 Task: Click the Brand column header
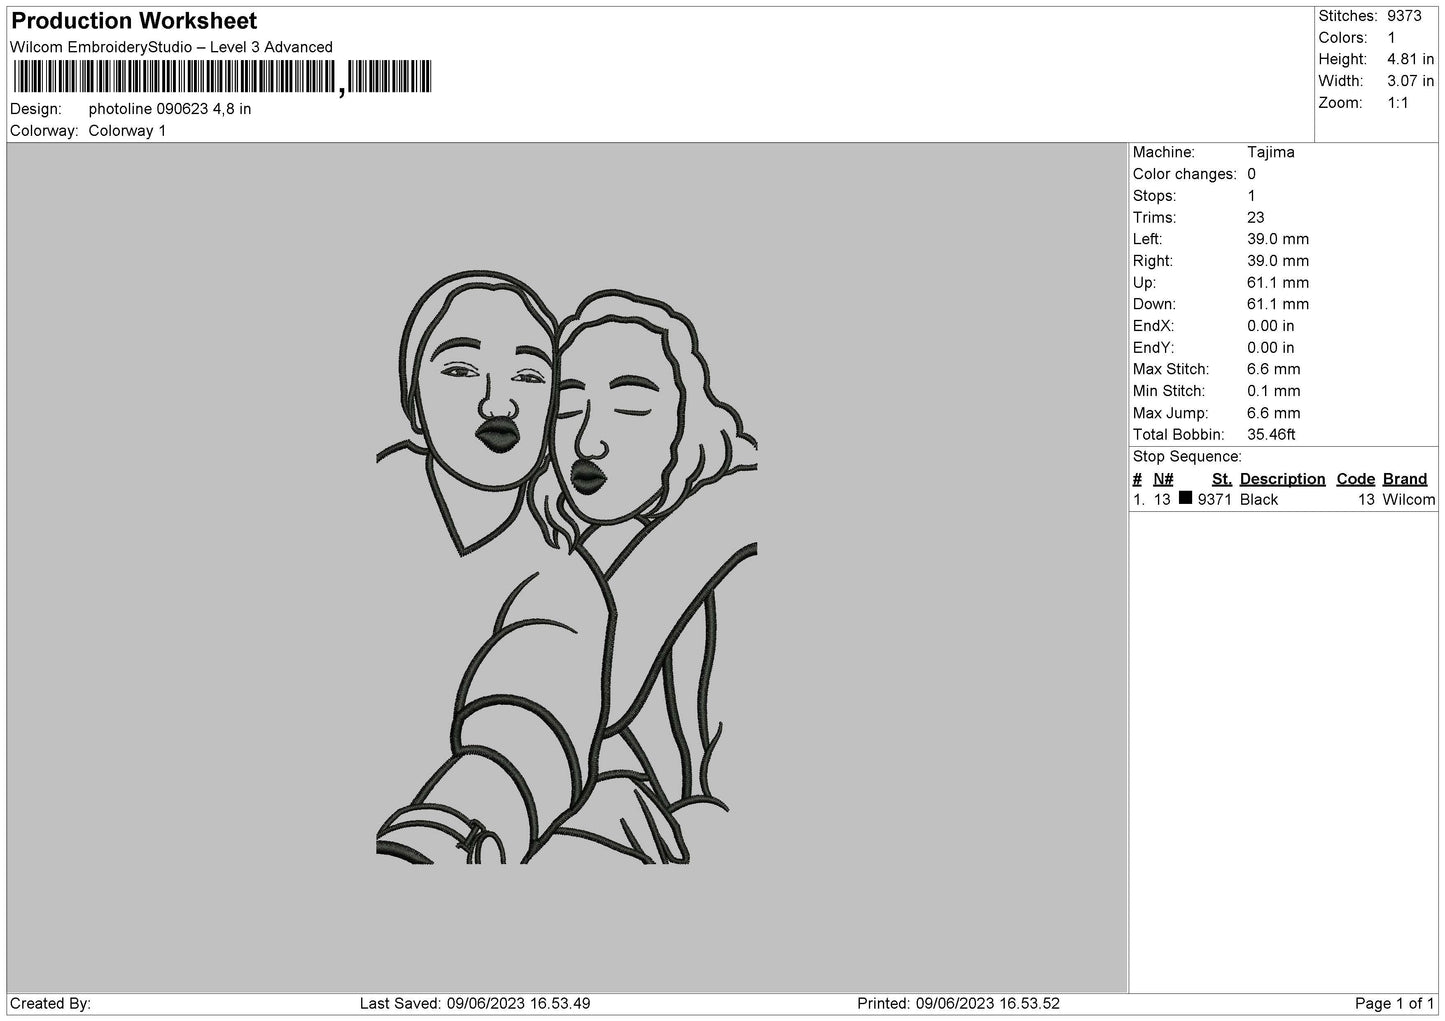point(1405,479)
